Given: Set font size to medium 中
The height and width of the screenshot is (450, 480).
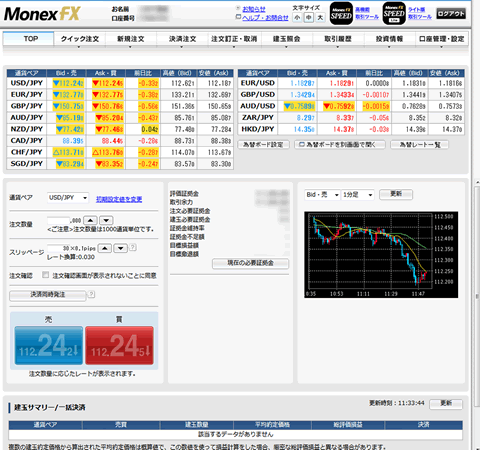Looking at the screenshot, I should [x=309, y=18].
